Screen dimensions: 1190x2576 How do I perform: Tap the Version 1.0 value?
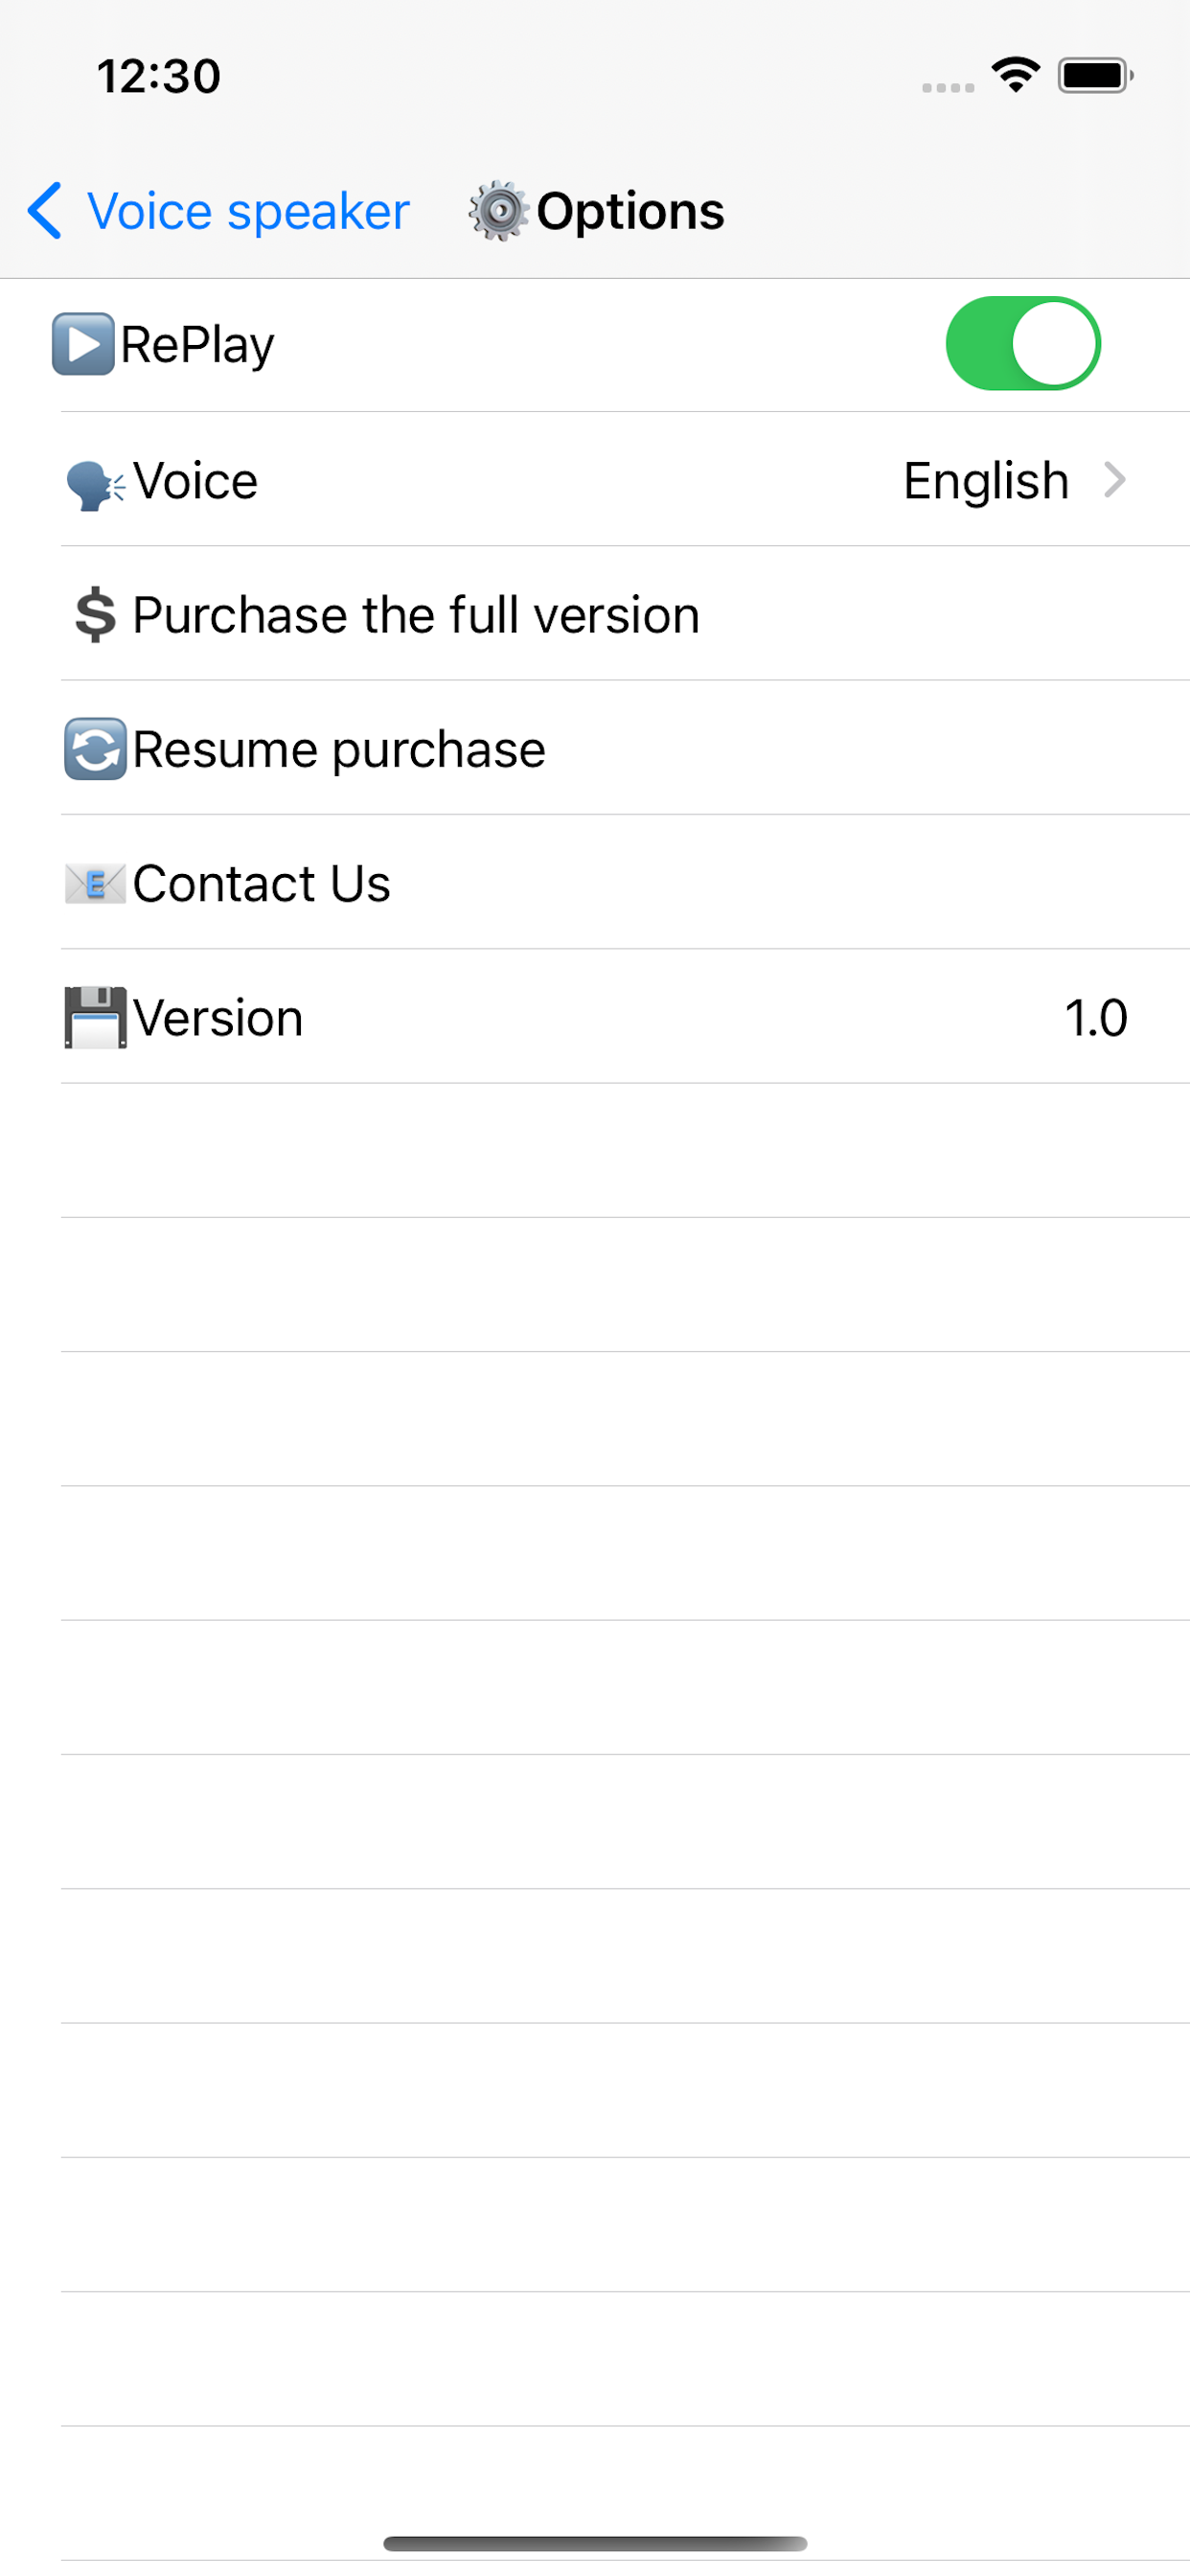(x=1096, y=1018)
